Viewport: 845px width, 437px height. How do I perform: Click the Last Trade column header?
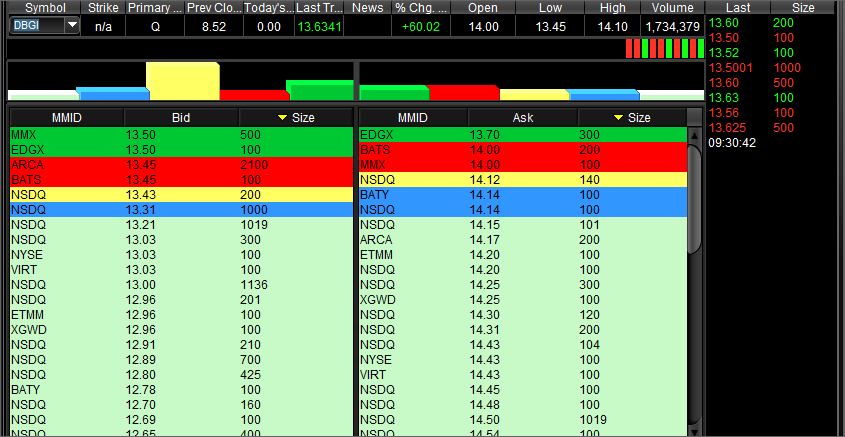(x=319, y=8)
